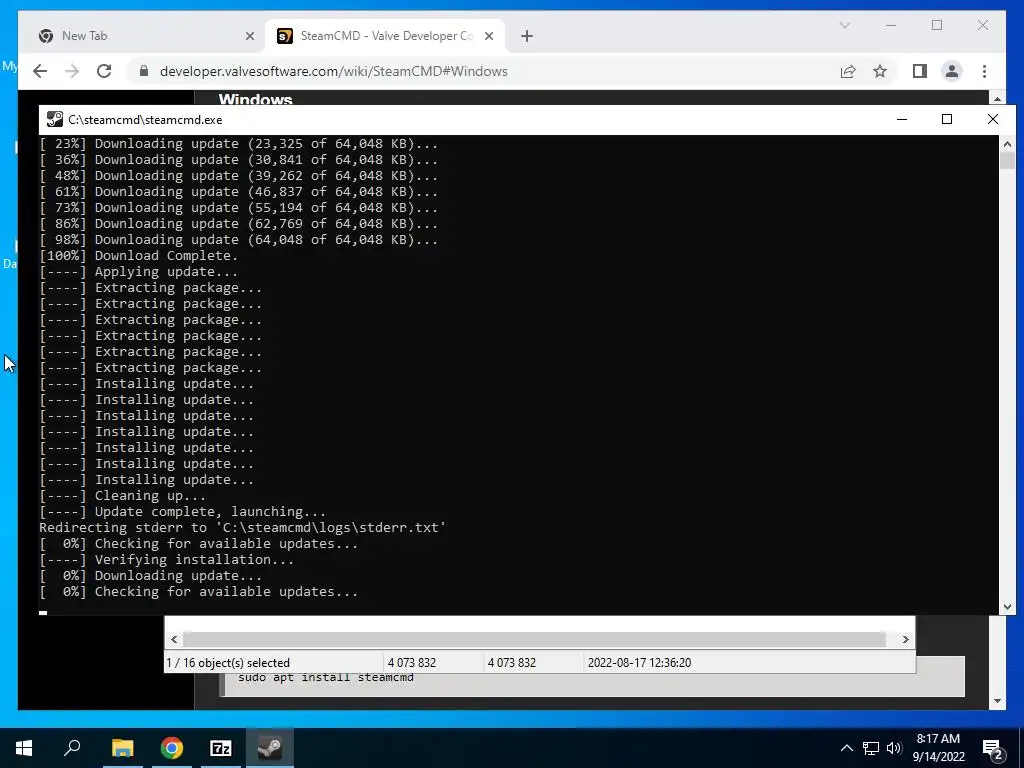Click the Chrome forward arrow
Viewport: 1024px width, 768px height.
pyautogui.click(x=72, y=71)
